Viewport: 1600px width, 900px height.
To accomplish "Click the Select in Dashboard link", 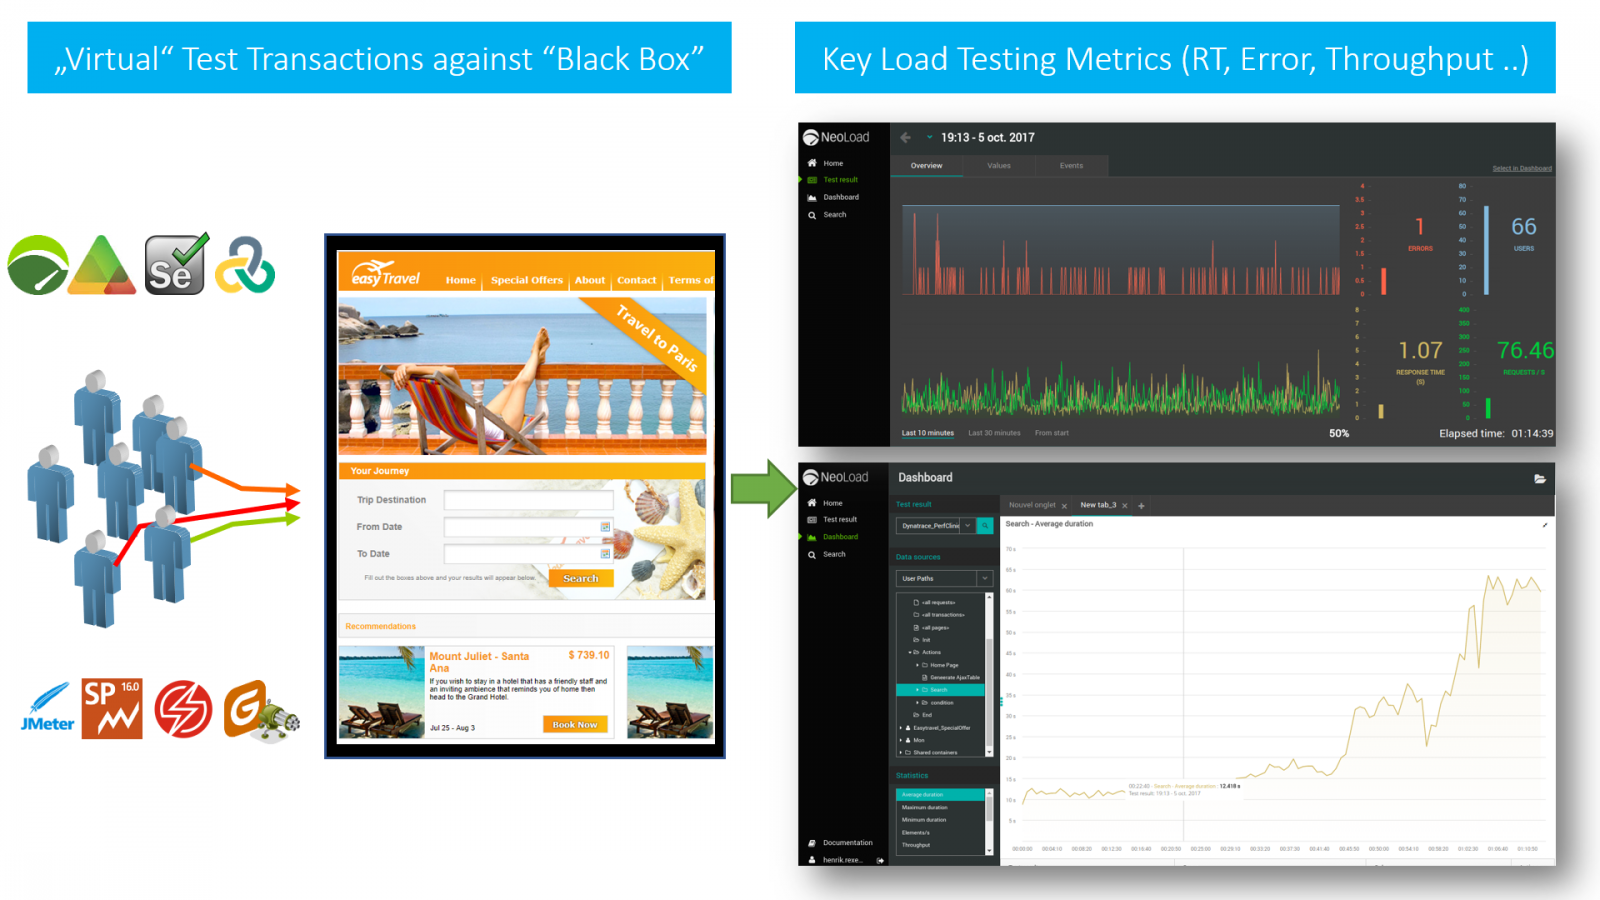I will [1522, 167].
